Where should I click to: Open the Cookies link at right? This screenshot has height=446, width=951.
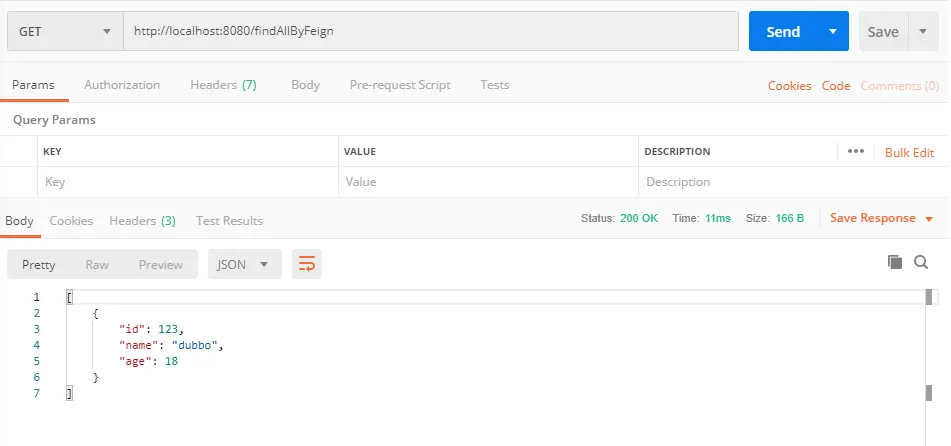pos(790,86)
